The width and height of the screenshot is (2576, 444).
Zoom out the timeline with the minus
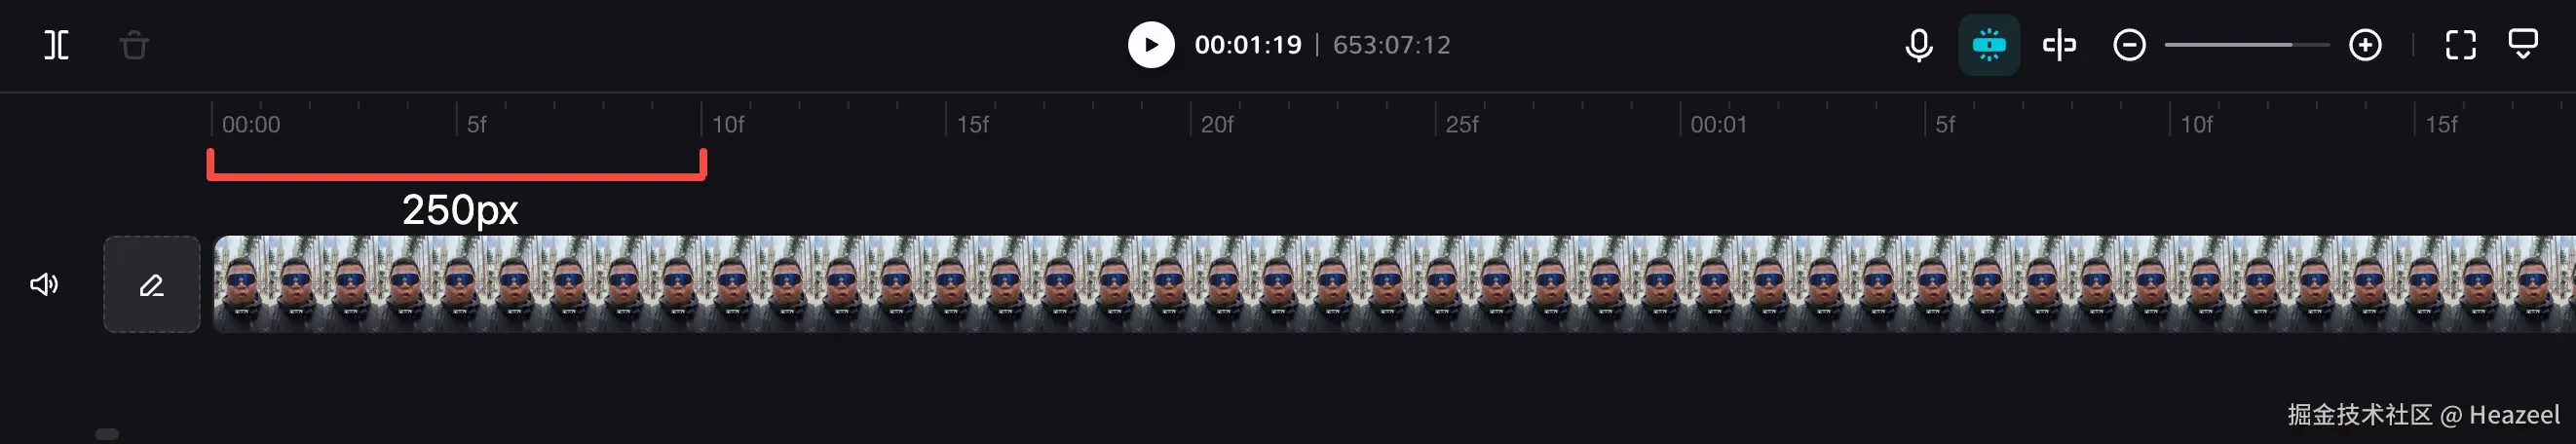click(2129, 45)
